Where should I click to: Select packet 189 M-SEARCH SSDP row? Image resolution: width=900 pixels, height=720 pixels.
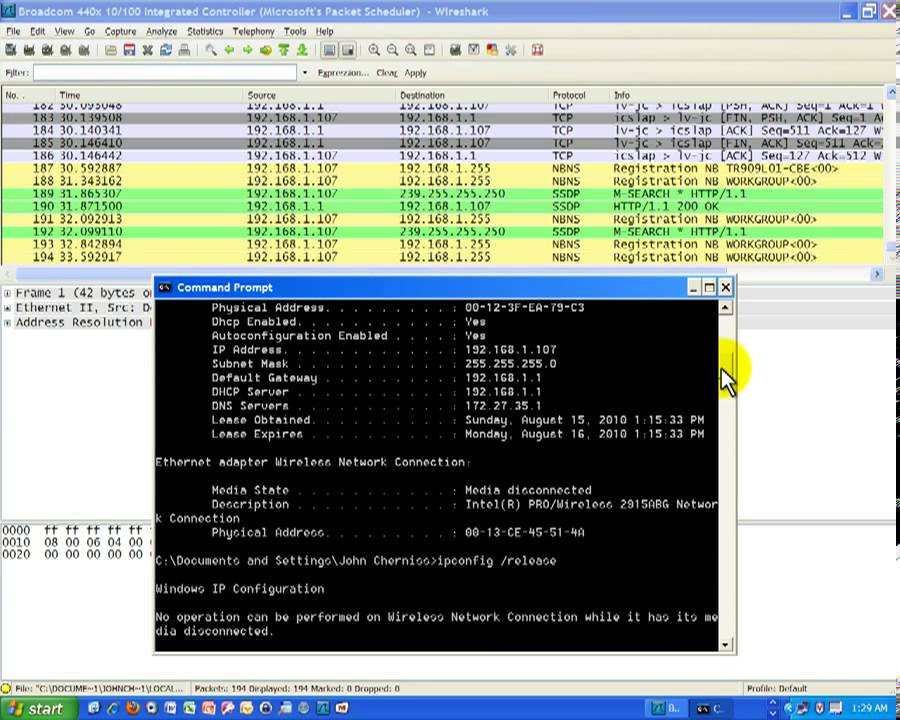pyautogui.click(x=443, y=194)
